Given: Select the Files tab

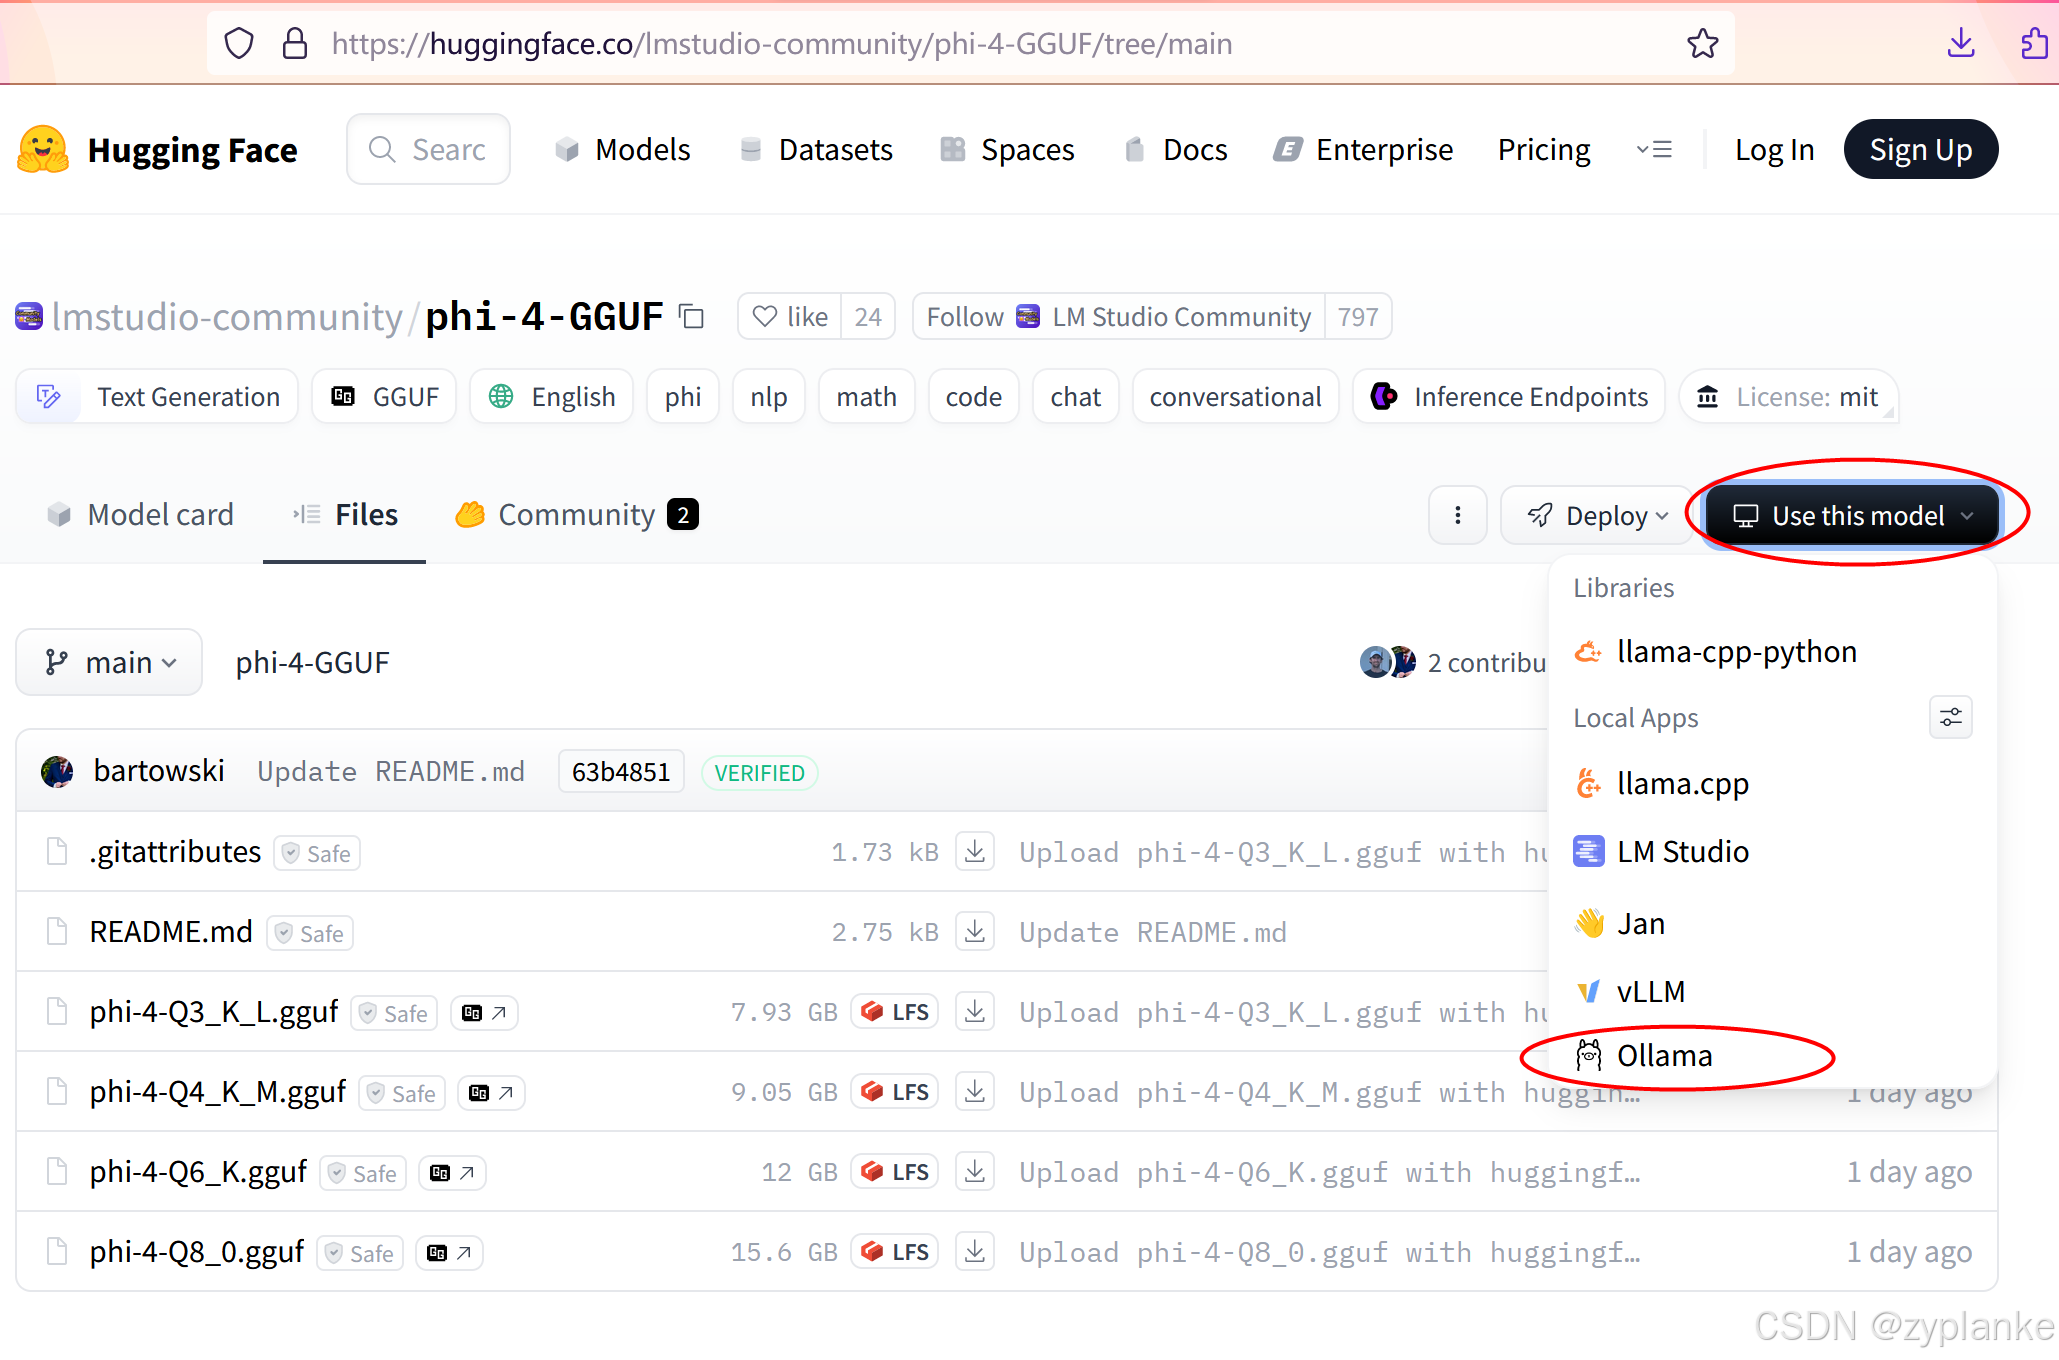Looking at the screenshot, I should [345, 515].
